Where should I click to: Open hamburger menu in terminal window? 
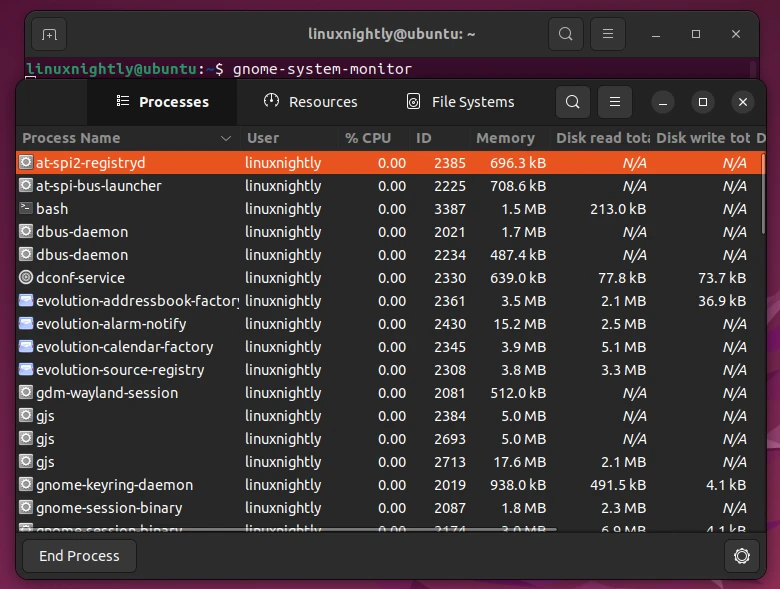607,34
